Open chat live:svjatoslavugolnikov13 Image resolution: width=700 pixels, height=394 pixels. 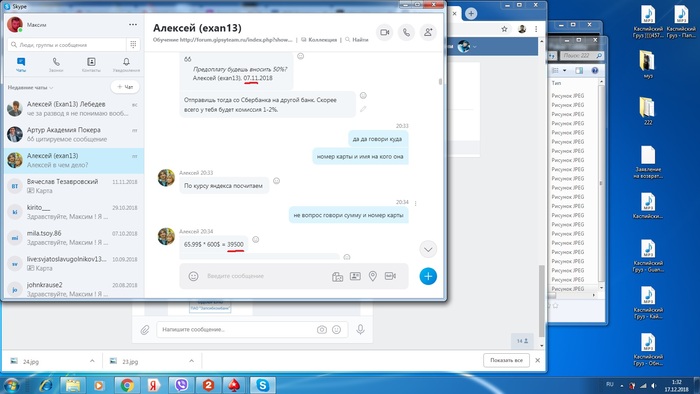74,264
